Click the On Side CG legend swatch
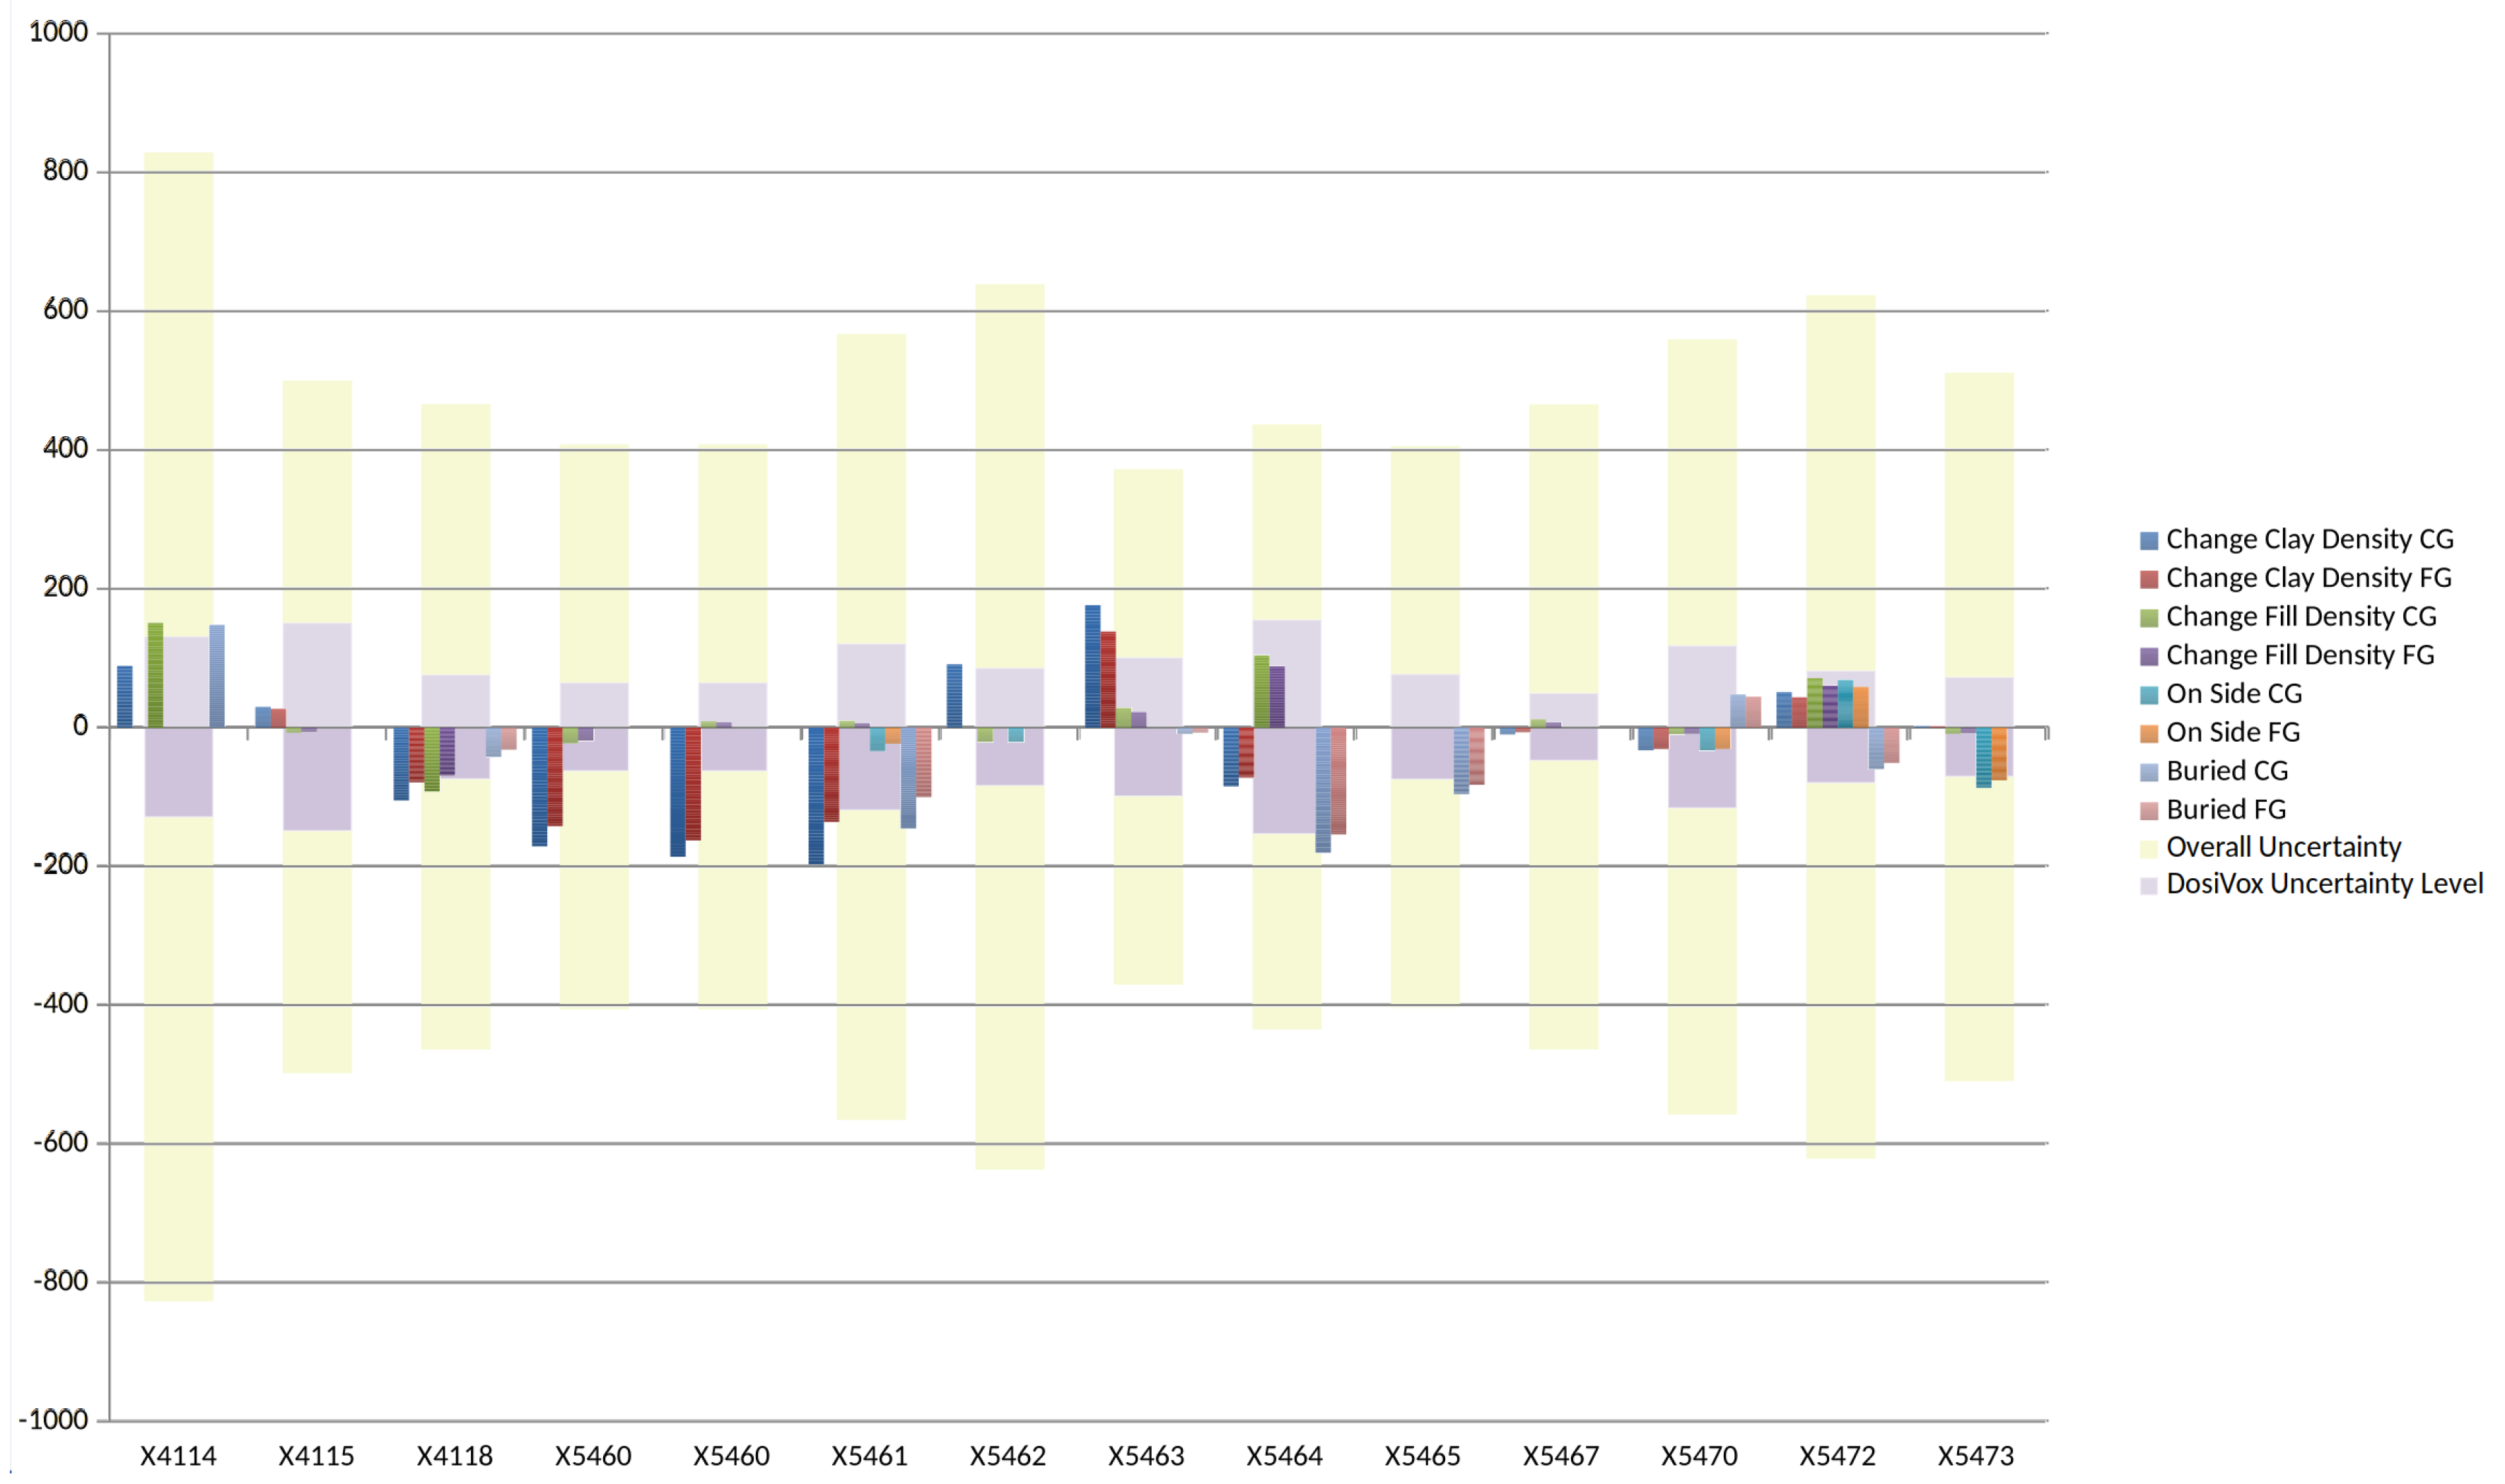 2148,696
